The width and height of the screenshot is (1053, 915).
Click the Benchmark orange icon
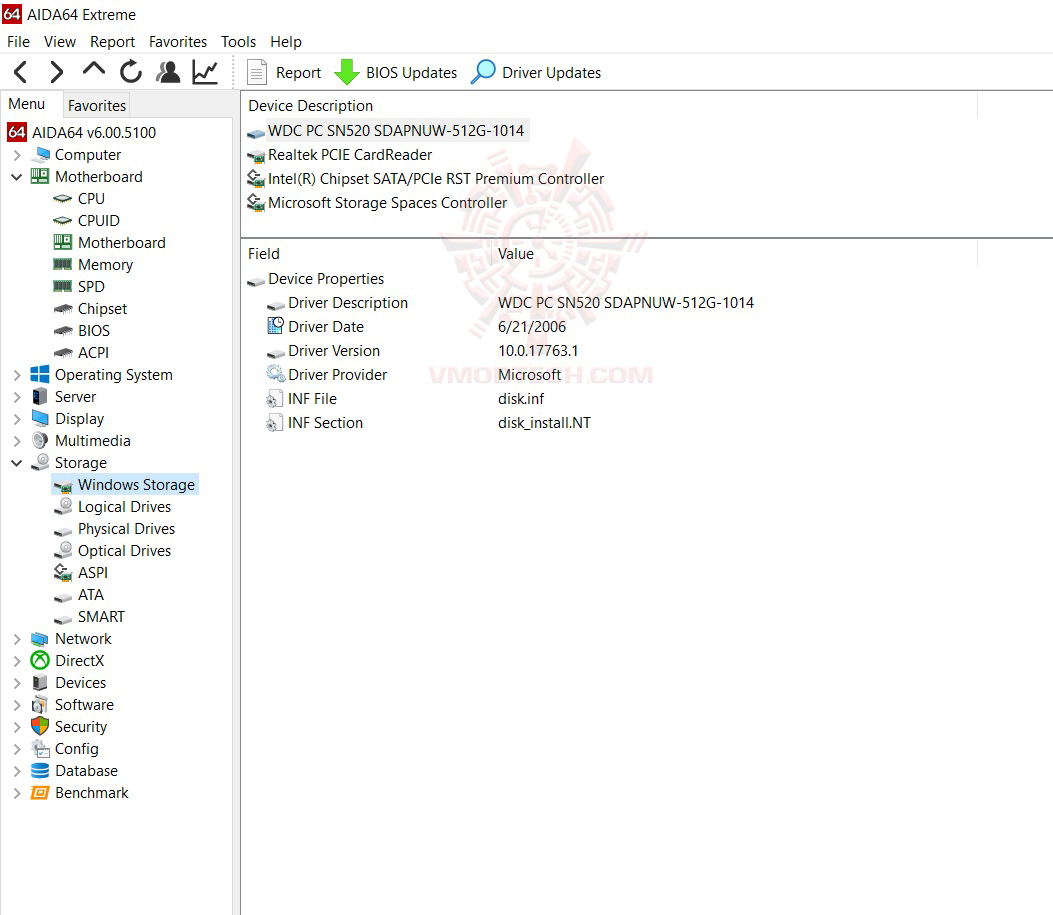[x=40, y=793]
